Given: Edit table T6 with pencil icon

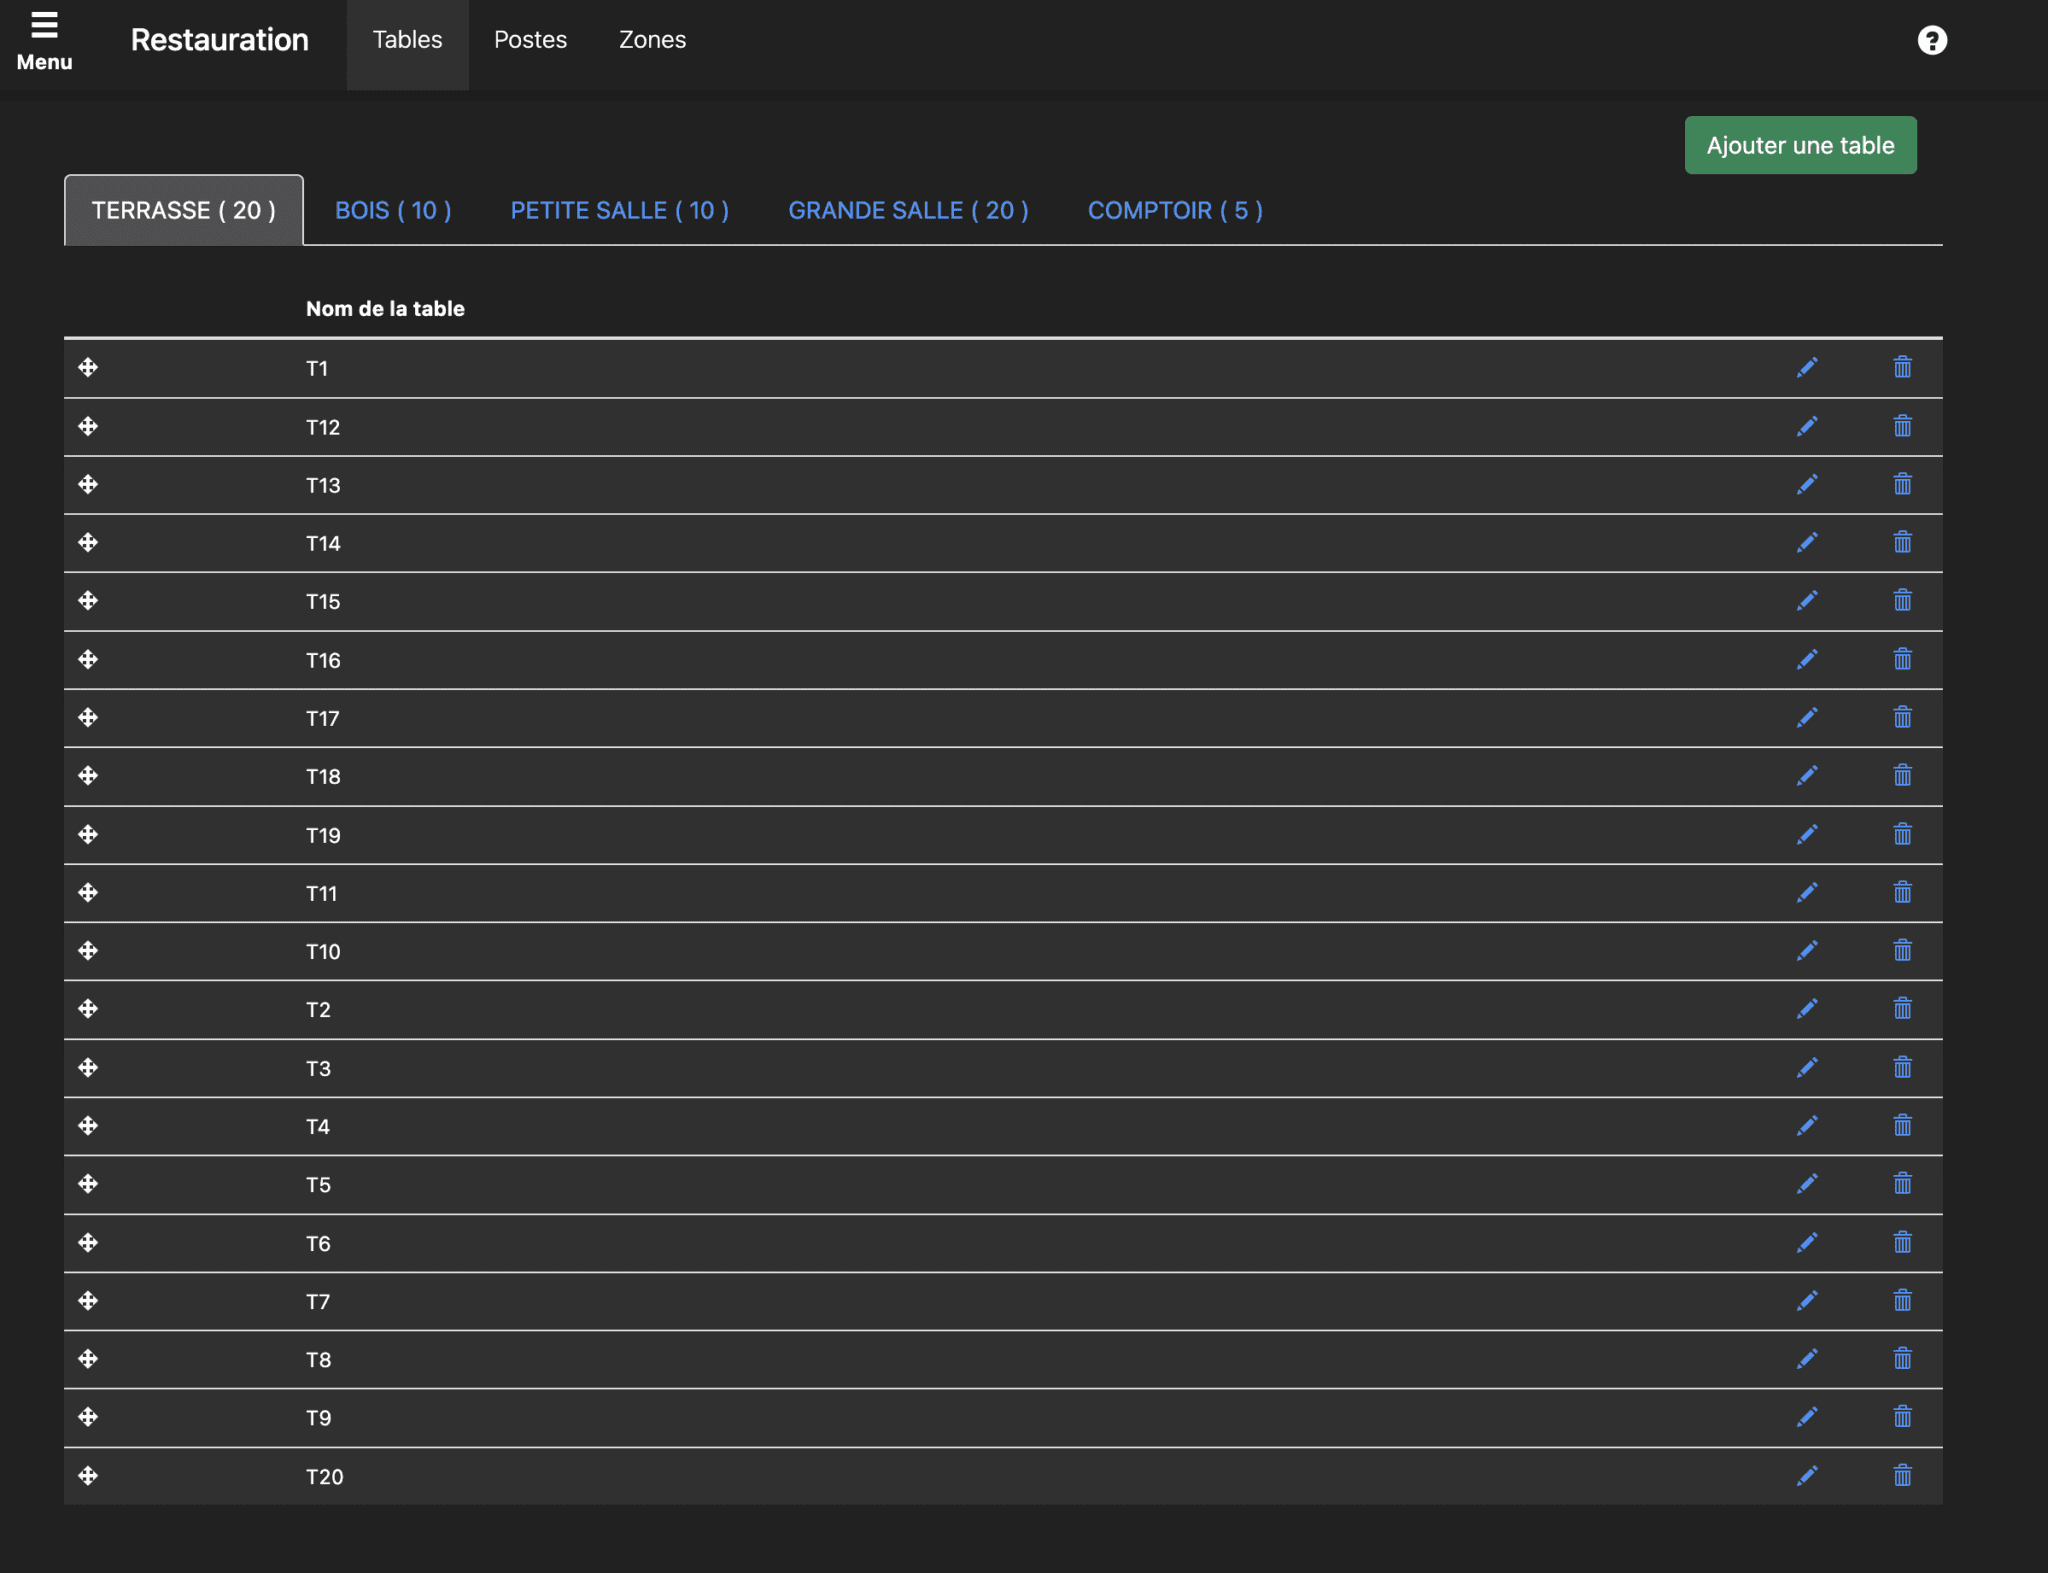Looking at the screenshot, I should coord(1807,1243).
